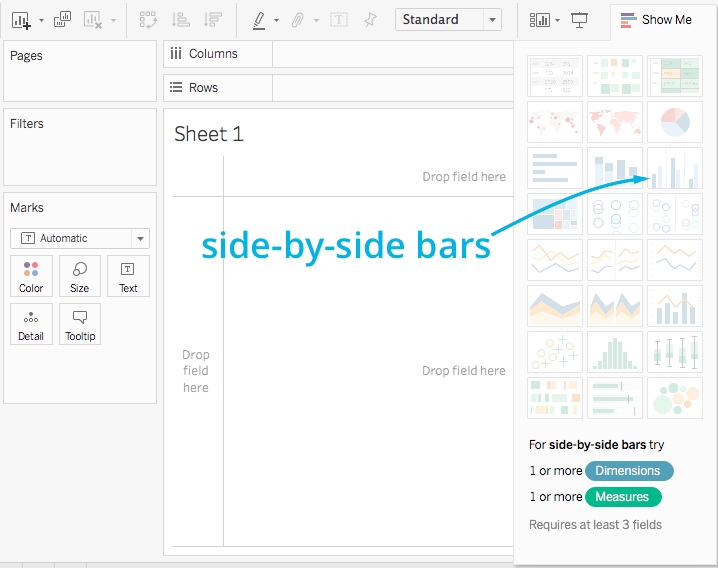Image resolution: width=718 pixels, height=568 pixels.
Task: Select the side-by-side bars chart thumbnail
Action: click(x=674, y=168)
